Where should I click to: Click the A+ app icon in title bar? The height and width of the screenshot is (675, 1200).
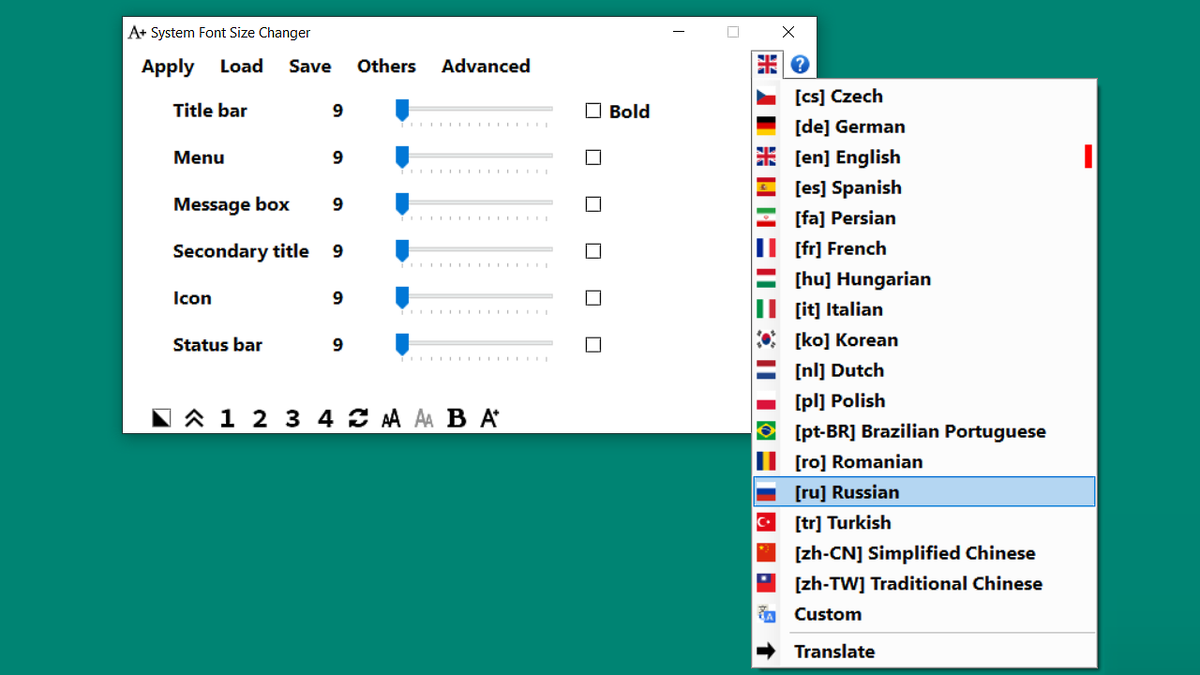pyautogui.click(x=137, y=32)
